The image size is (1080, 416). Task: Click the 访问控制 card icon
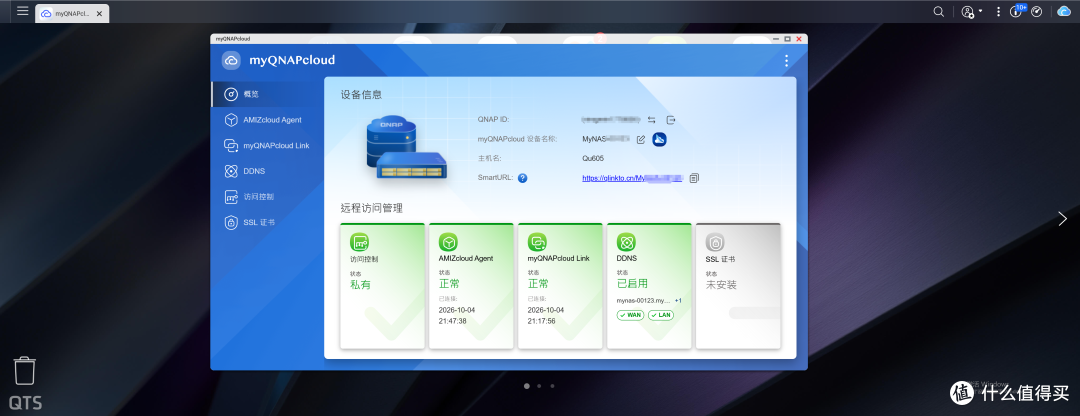360,242
